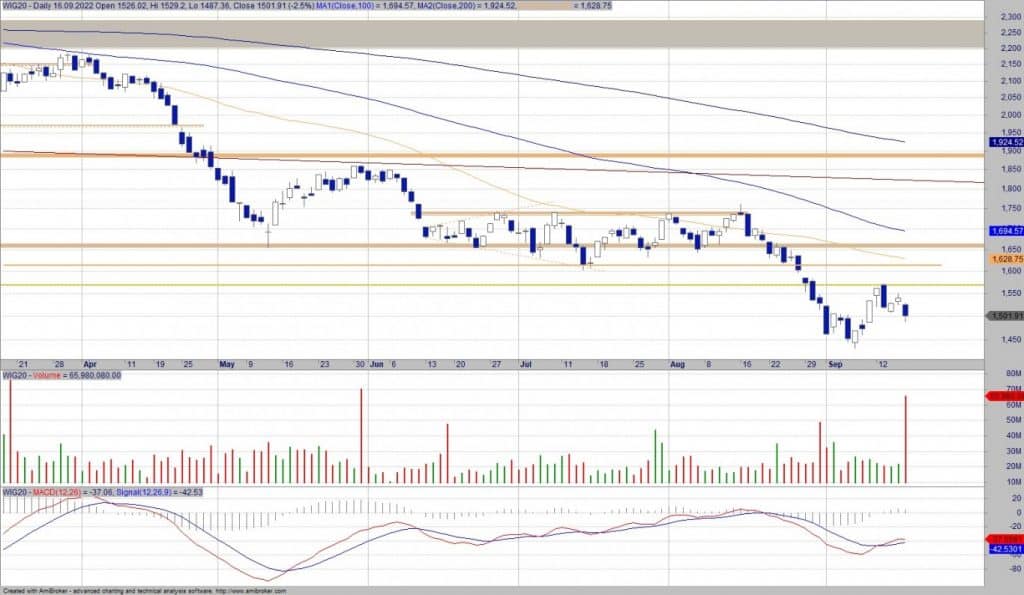Click the Aug label on date axis
This screenshot has height=595, width=1024.
[x=678, y=365]
